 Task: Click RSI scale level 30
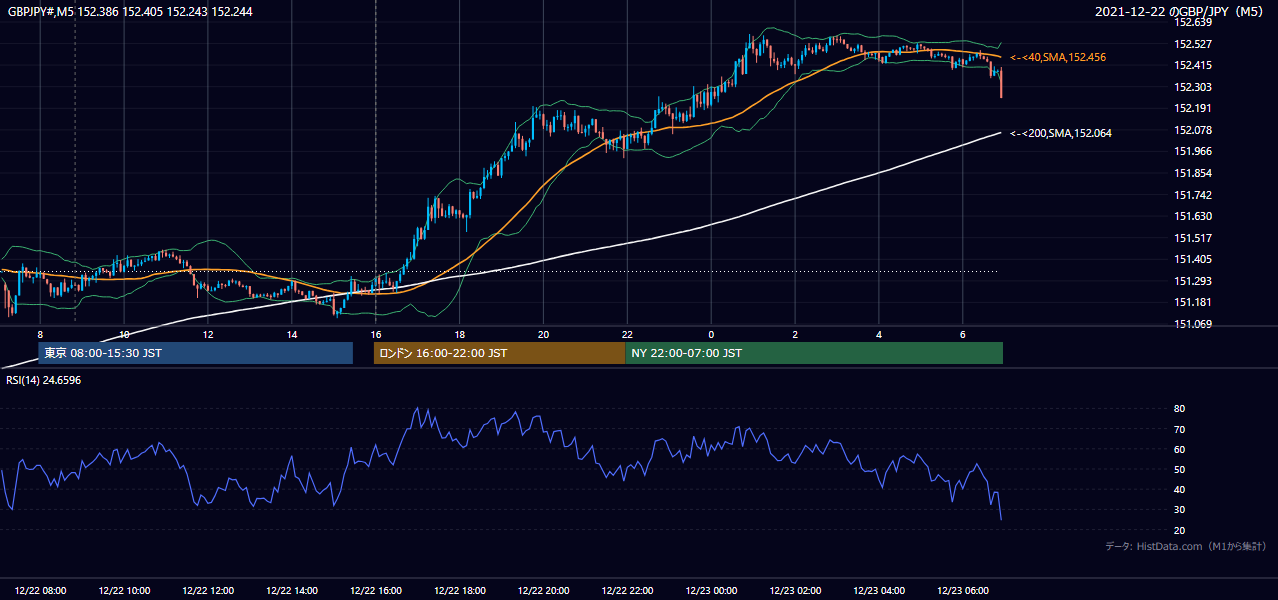1180,509
